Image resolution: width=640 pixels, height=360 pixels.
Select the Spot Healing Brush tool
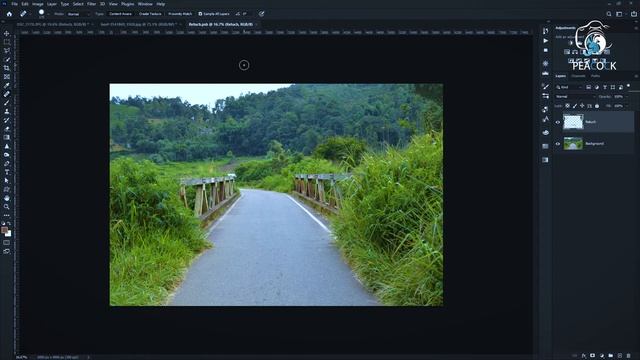[x=7, y=94]
